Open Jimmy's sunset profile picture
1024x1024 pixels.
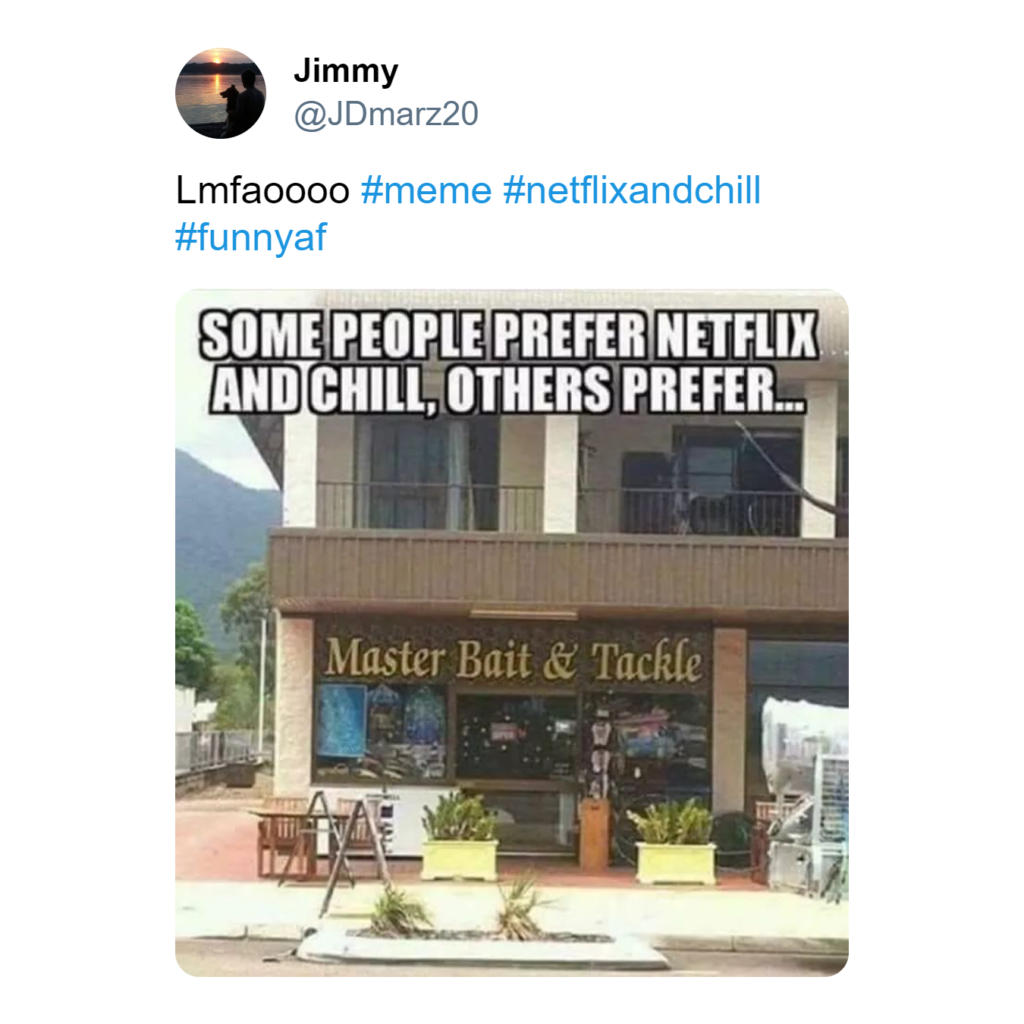(x=221, y=93)
